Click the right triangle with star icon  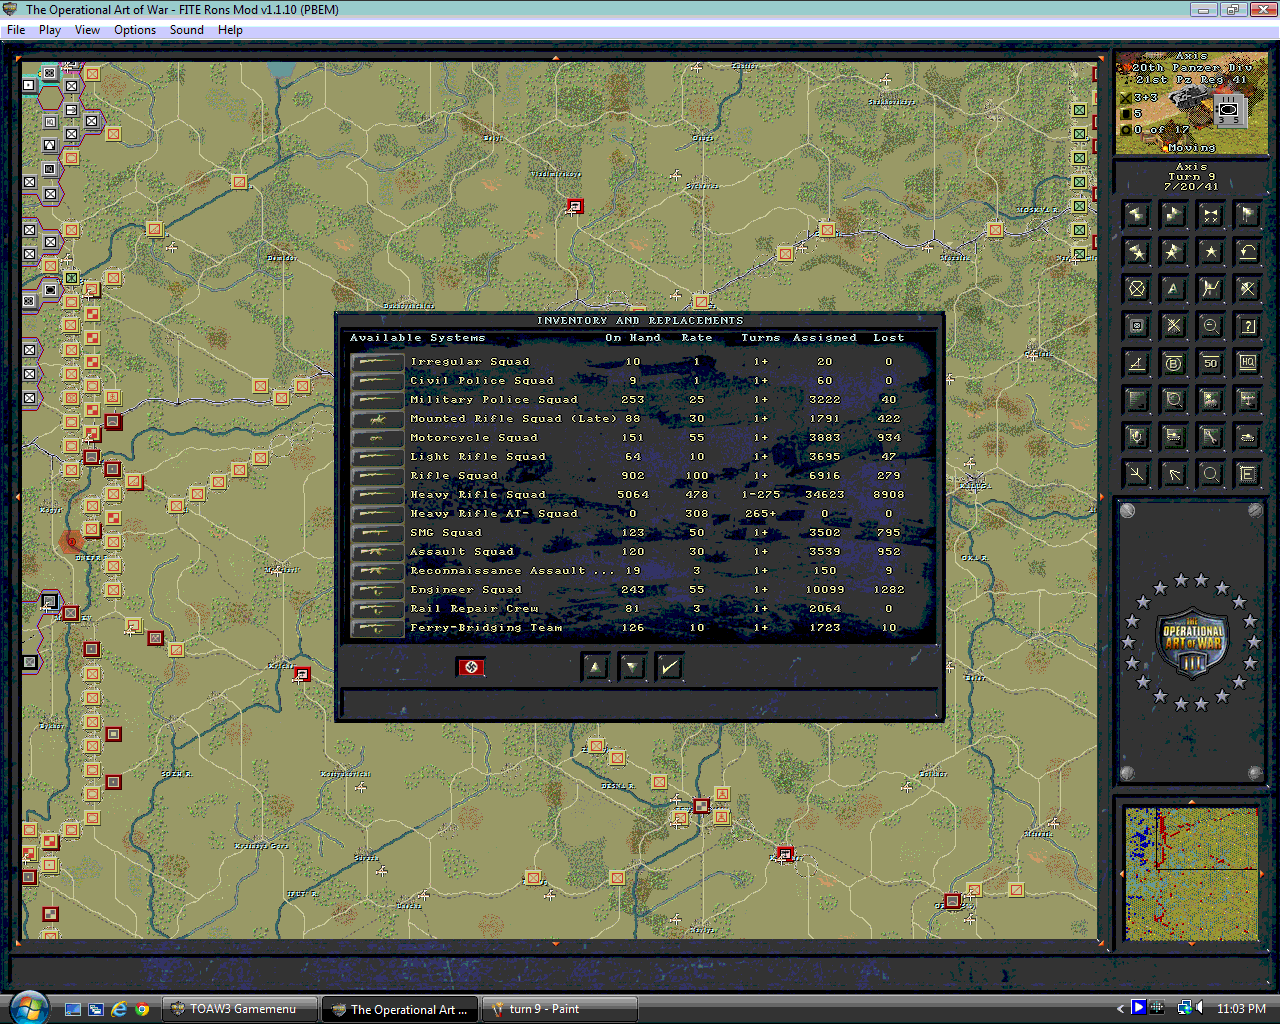coord(1174,251)
